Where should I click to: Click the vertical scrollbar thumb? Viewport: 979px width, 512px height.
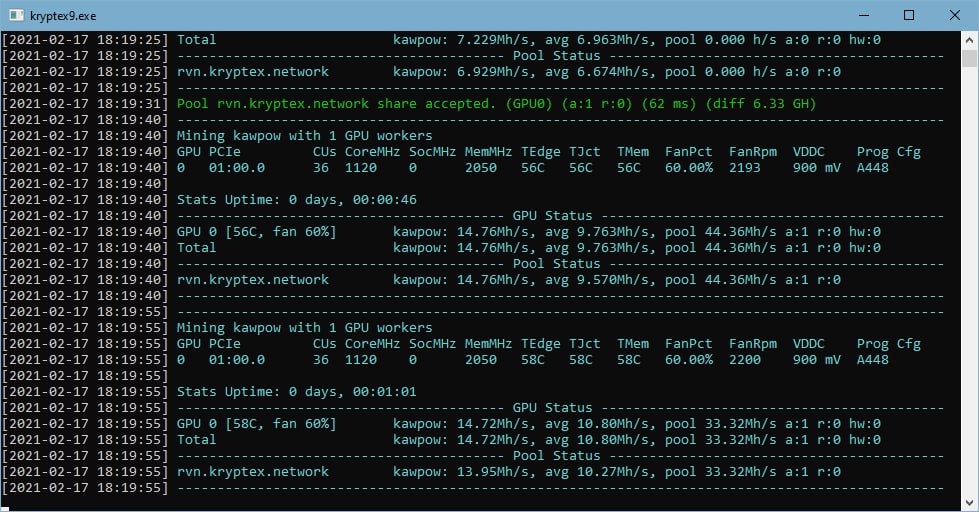(969, 58)
